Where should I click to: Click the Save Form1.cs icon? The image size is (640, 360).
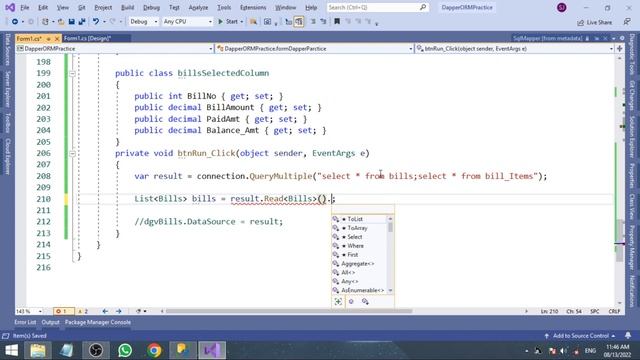click(71, 22)
